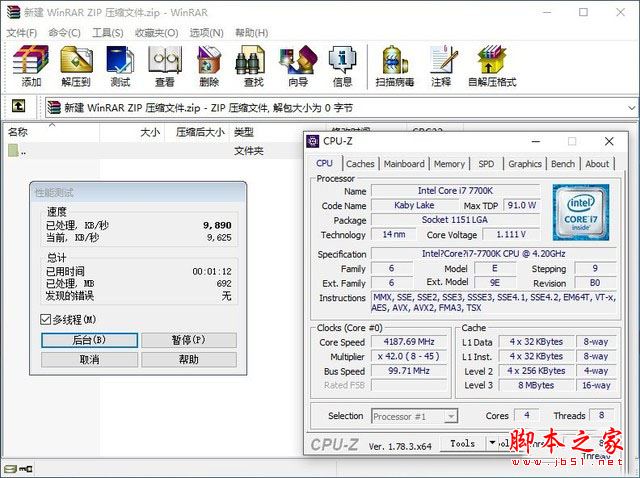Select the CPU tab in CPU-Z

coord(324,163)
